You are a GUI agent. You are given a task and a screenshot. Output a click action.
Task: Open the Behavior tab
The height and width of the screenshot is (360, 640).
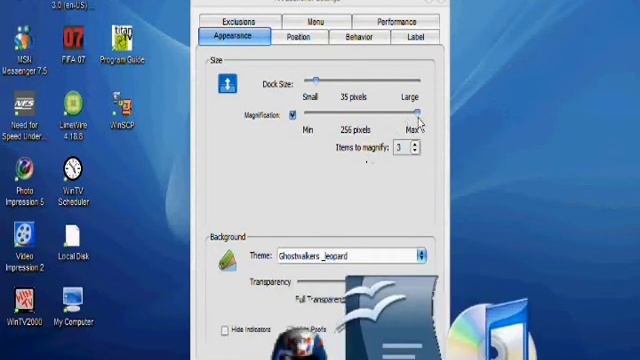(359, 37)
